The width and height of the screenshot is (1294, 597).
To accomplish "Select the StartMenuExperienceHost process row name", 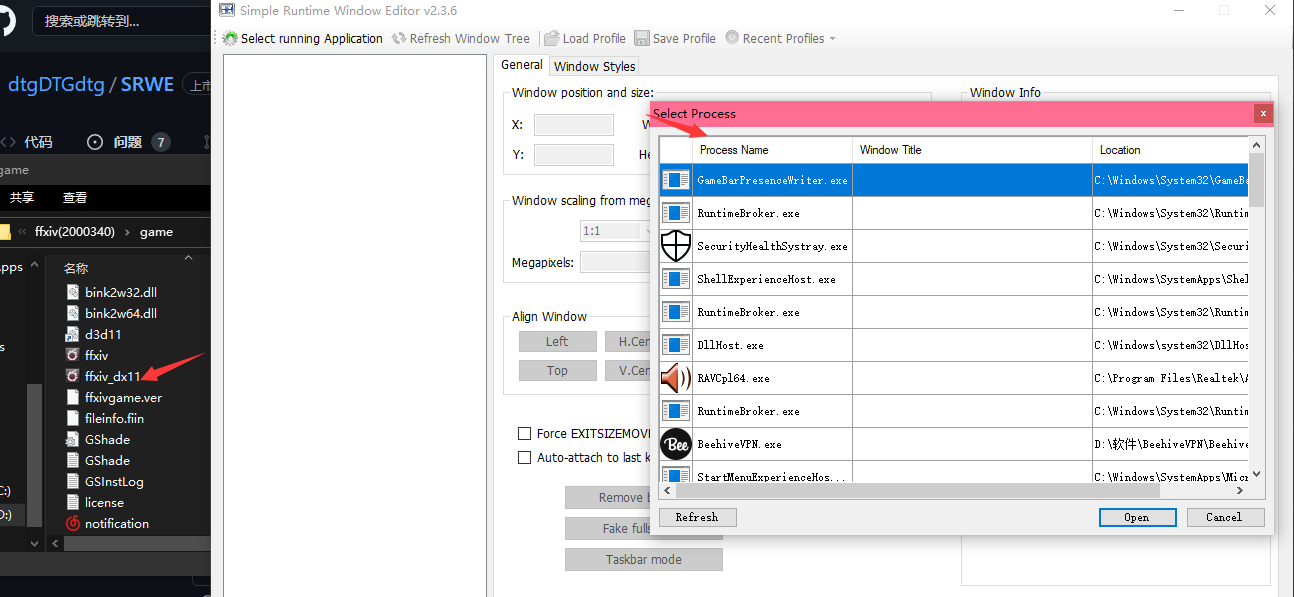I will pos(772,477).
